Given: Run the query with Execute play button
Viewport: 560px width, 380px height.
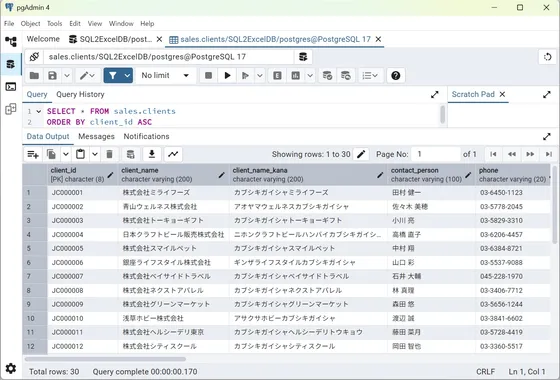Looking at the screenshot, I should coord(227,75).
